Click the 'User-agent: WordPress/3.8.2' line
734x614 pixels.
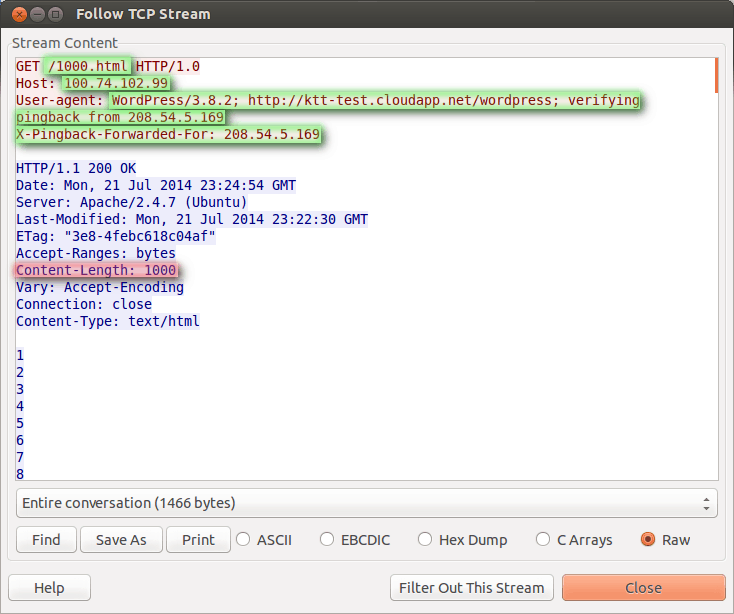(x=328, y=100)
